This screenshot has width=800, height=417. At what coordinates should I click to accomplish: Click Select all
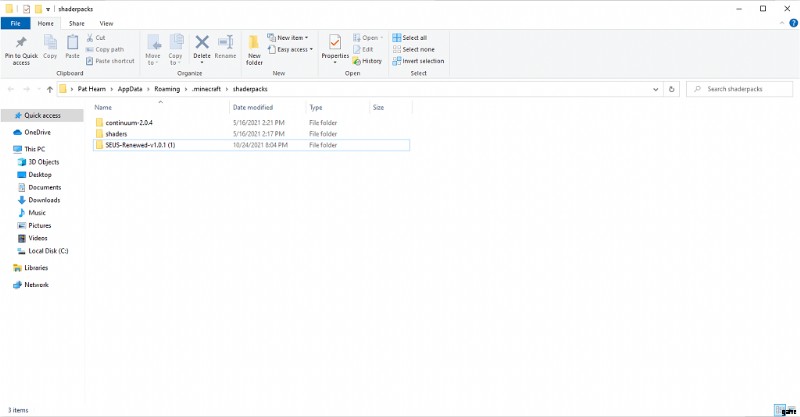coord(410,38)
